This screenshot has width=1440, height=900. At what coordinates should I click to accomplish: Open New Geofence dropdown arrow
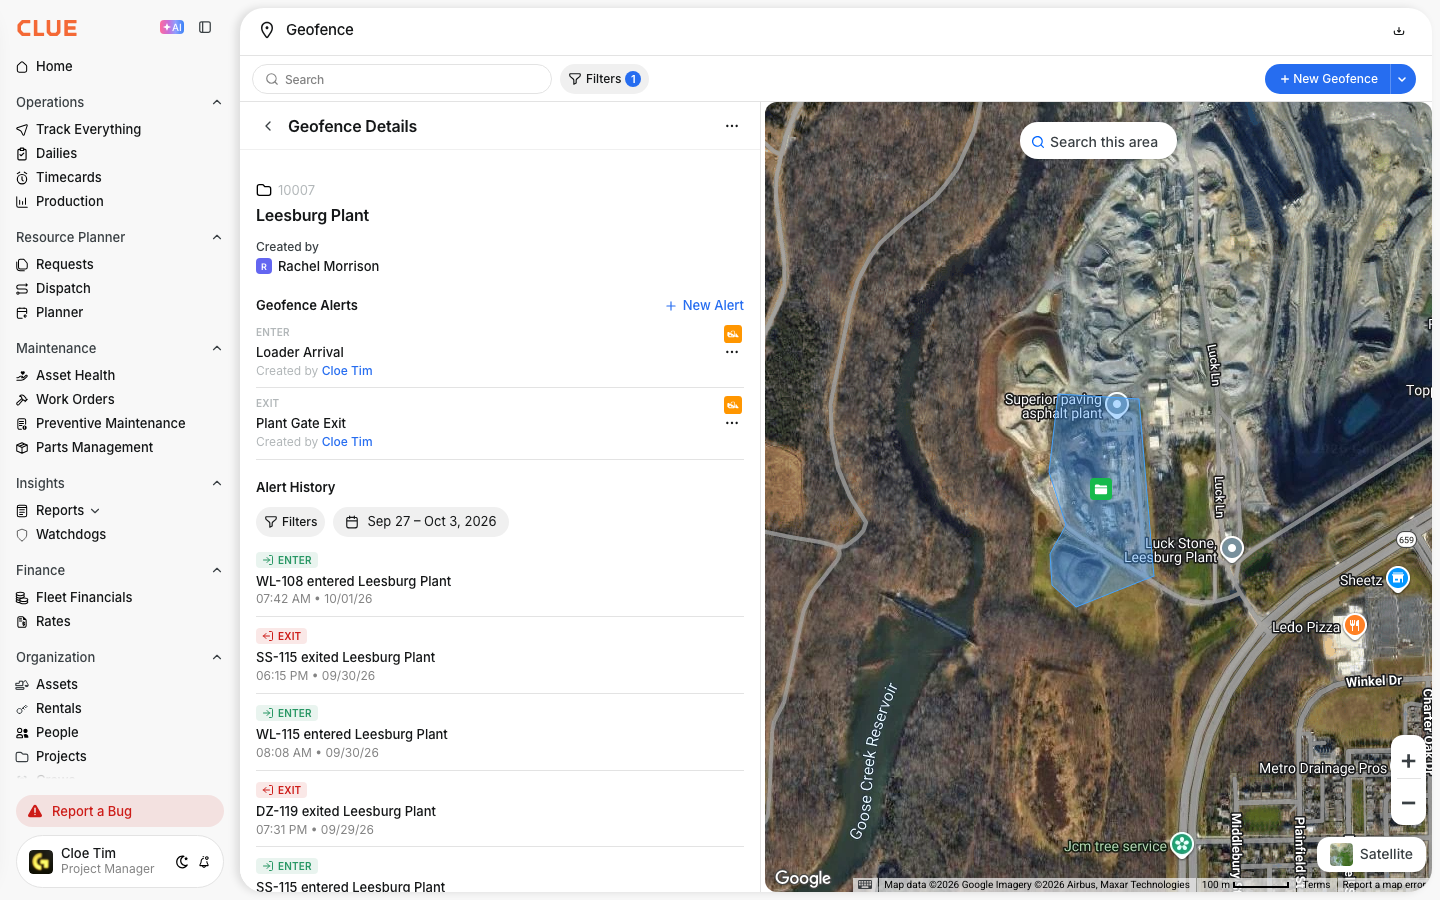[1403, 79]
